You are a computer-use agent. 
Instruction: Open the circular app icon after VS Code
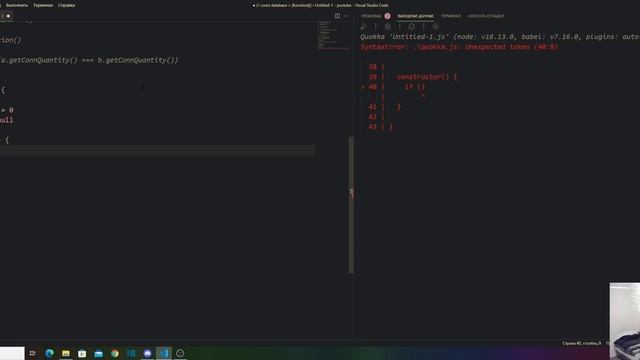[x=180, y=353]
